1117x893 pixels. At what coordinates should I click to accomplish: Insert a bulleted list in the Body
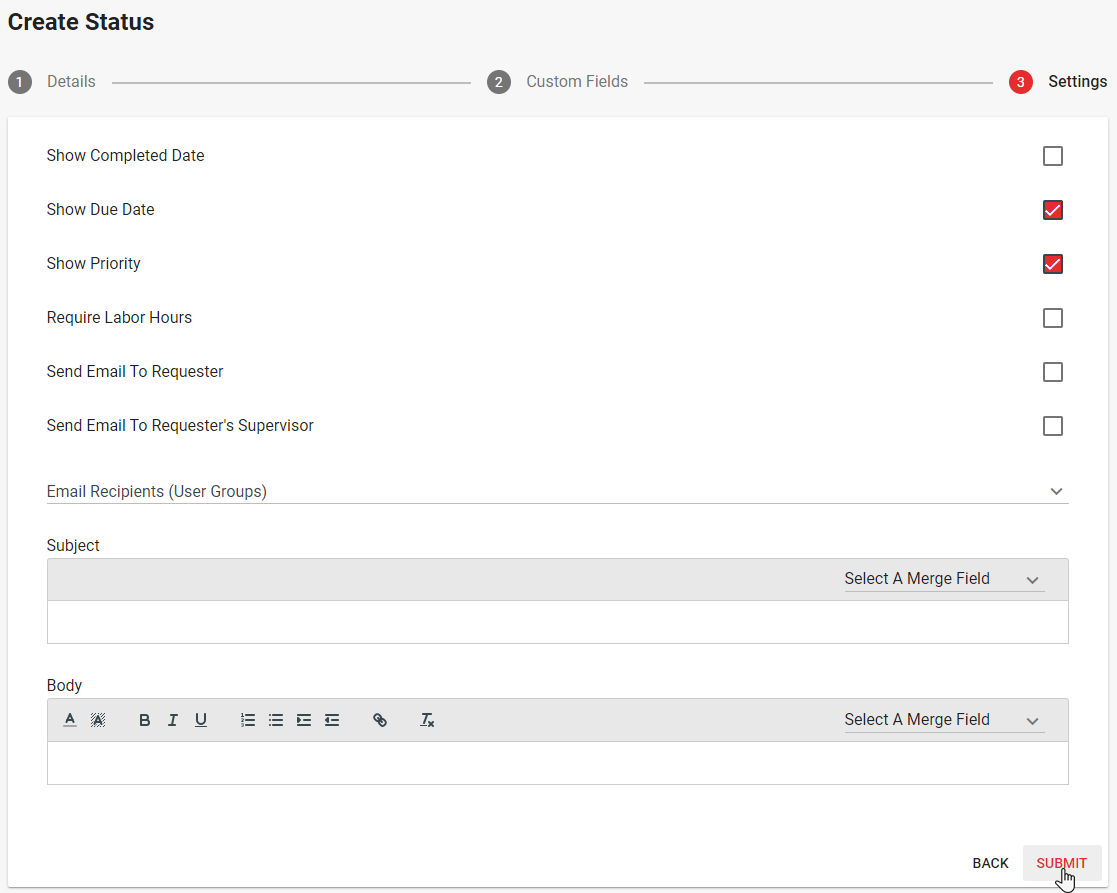276,720
